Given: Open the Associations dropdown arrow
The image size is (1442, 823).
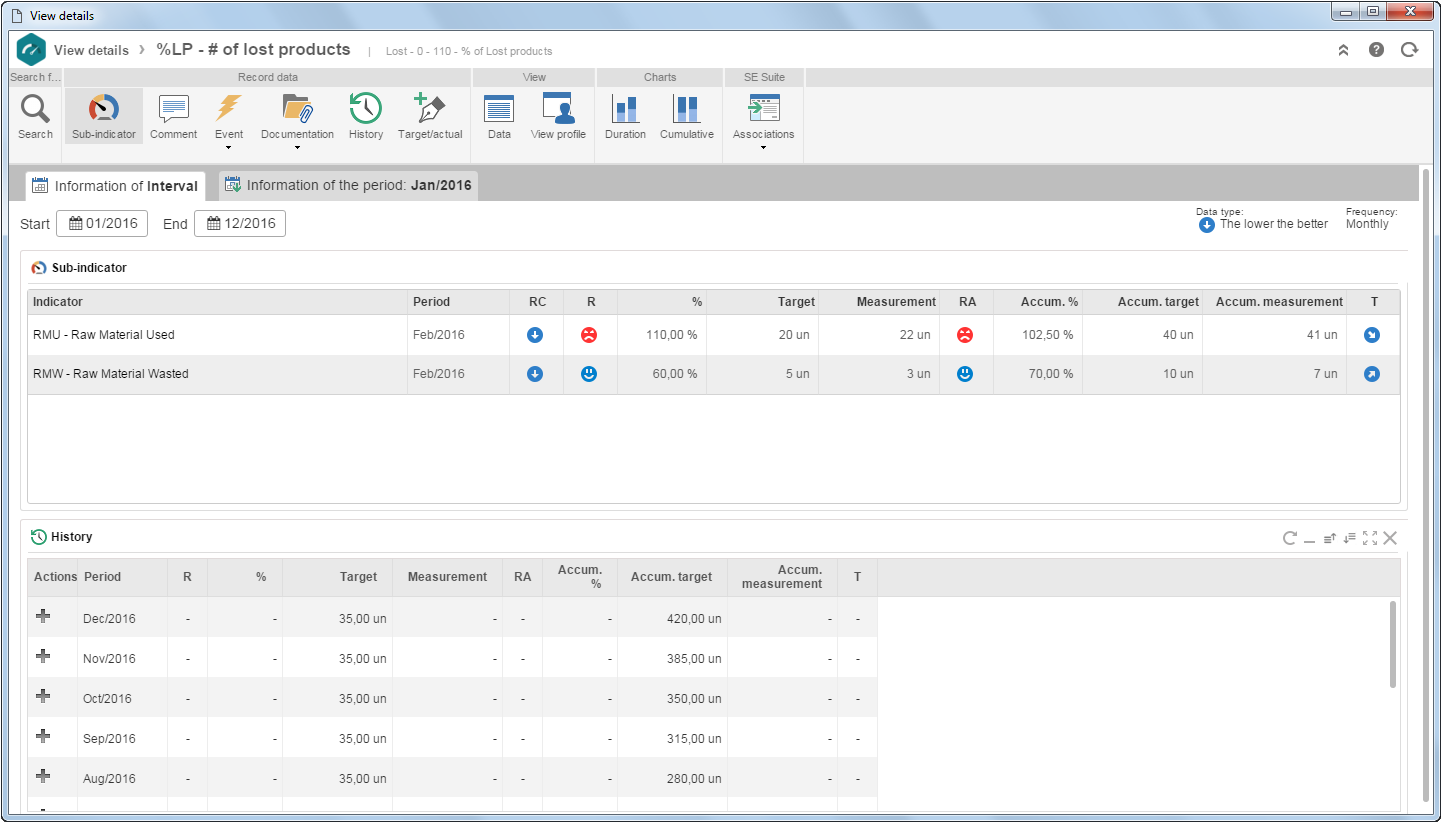Looking at the screenshot, I should point(764,148).
